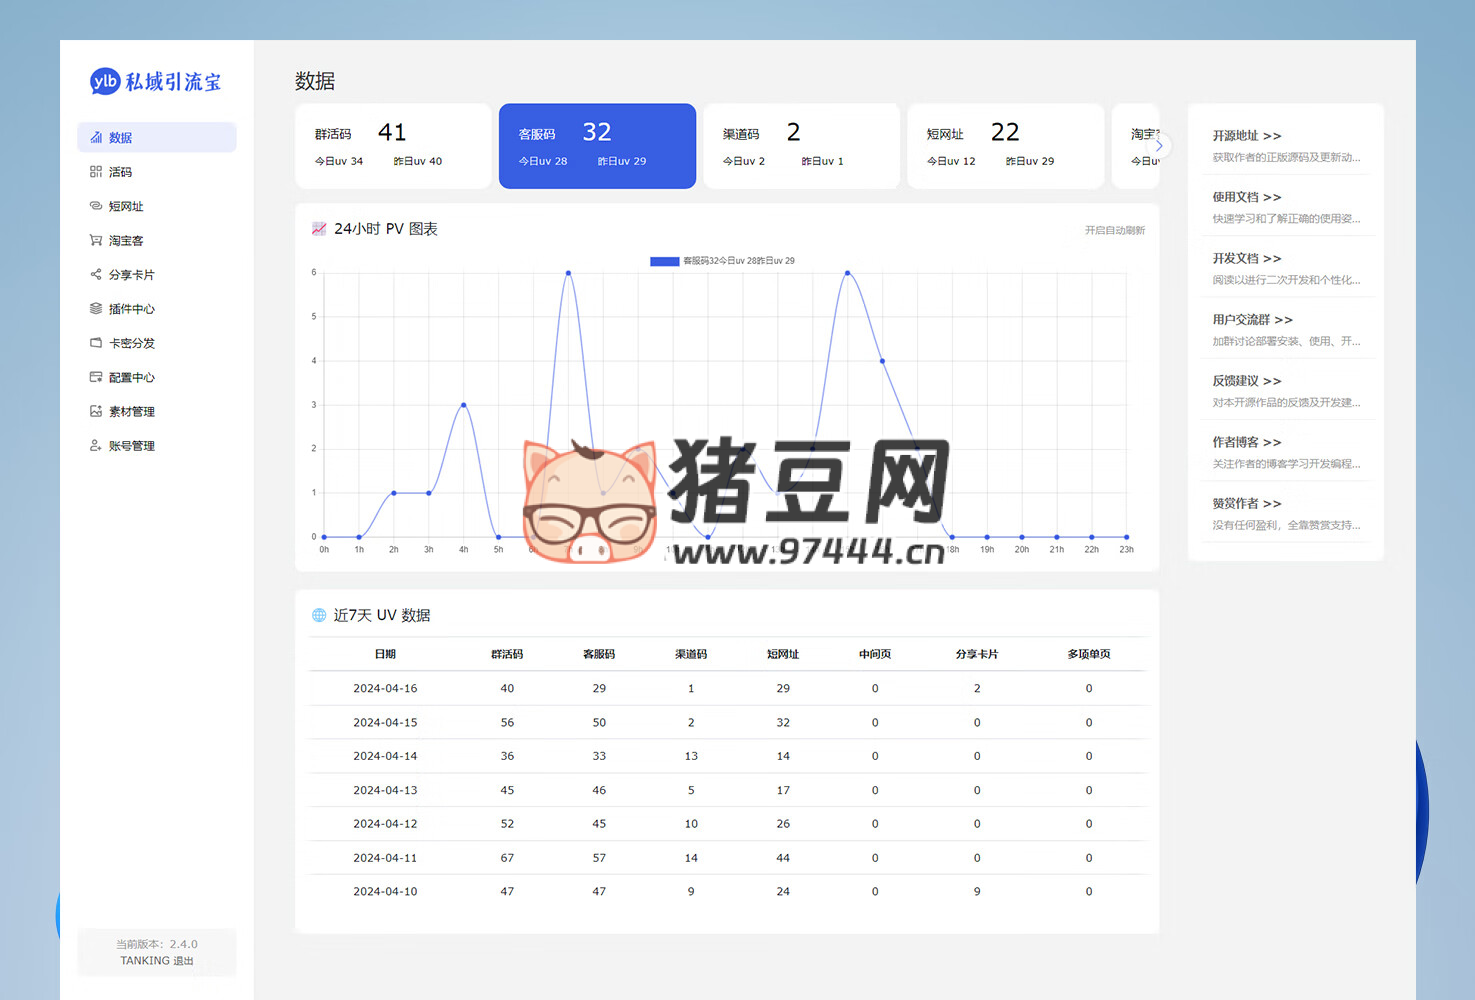Click the 24小时 PV chart title icon
Screen dimensions: 1475x1000
point(319,229)
